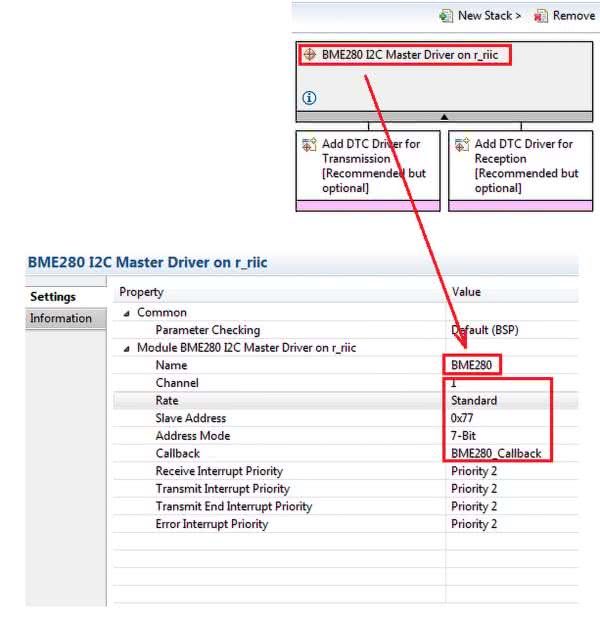Click the Remove stack icon

[541, 16]
